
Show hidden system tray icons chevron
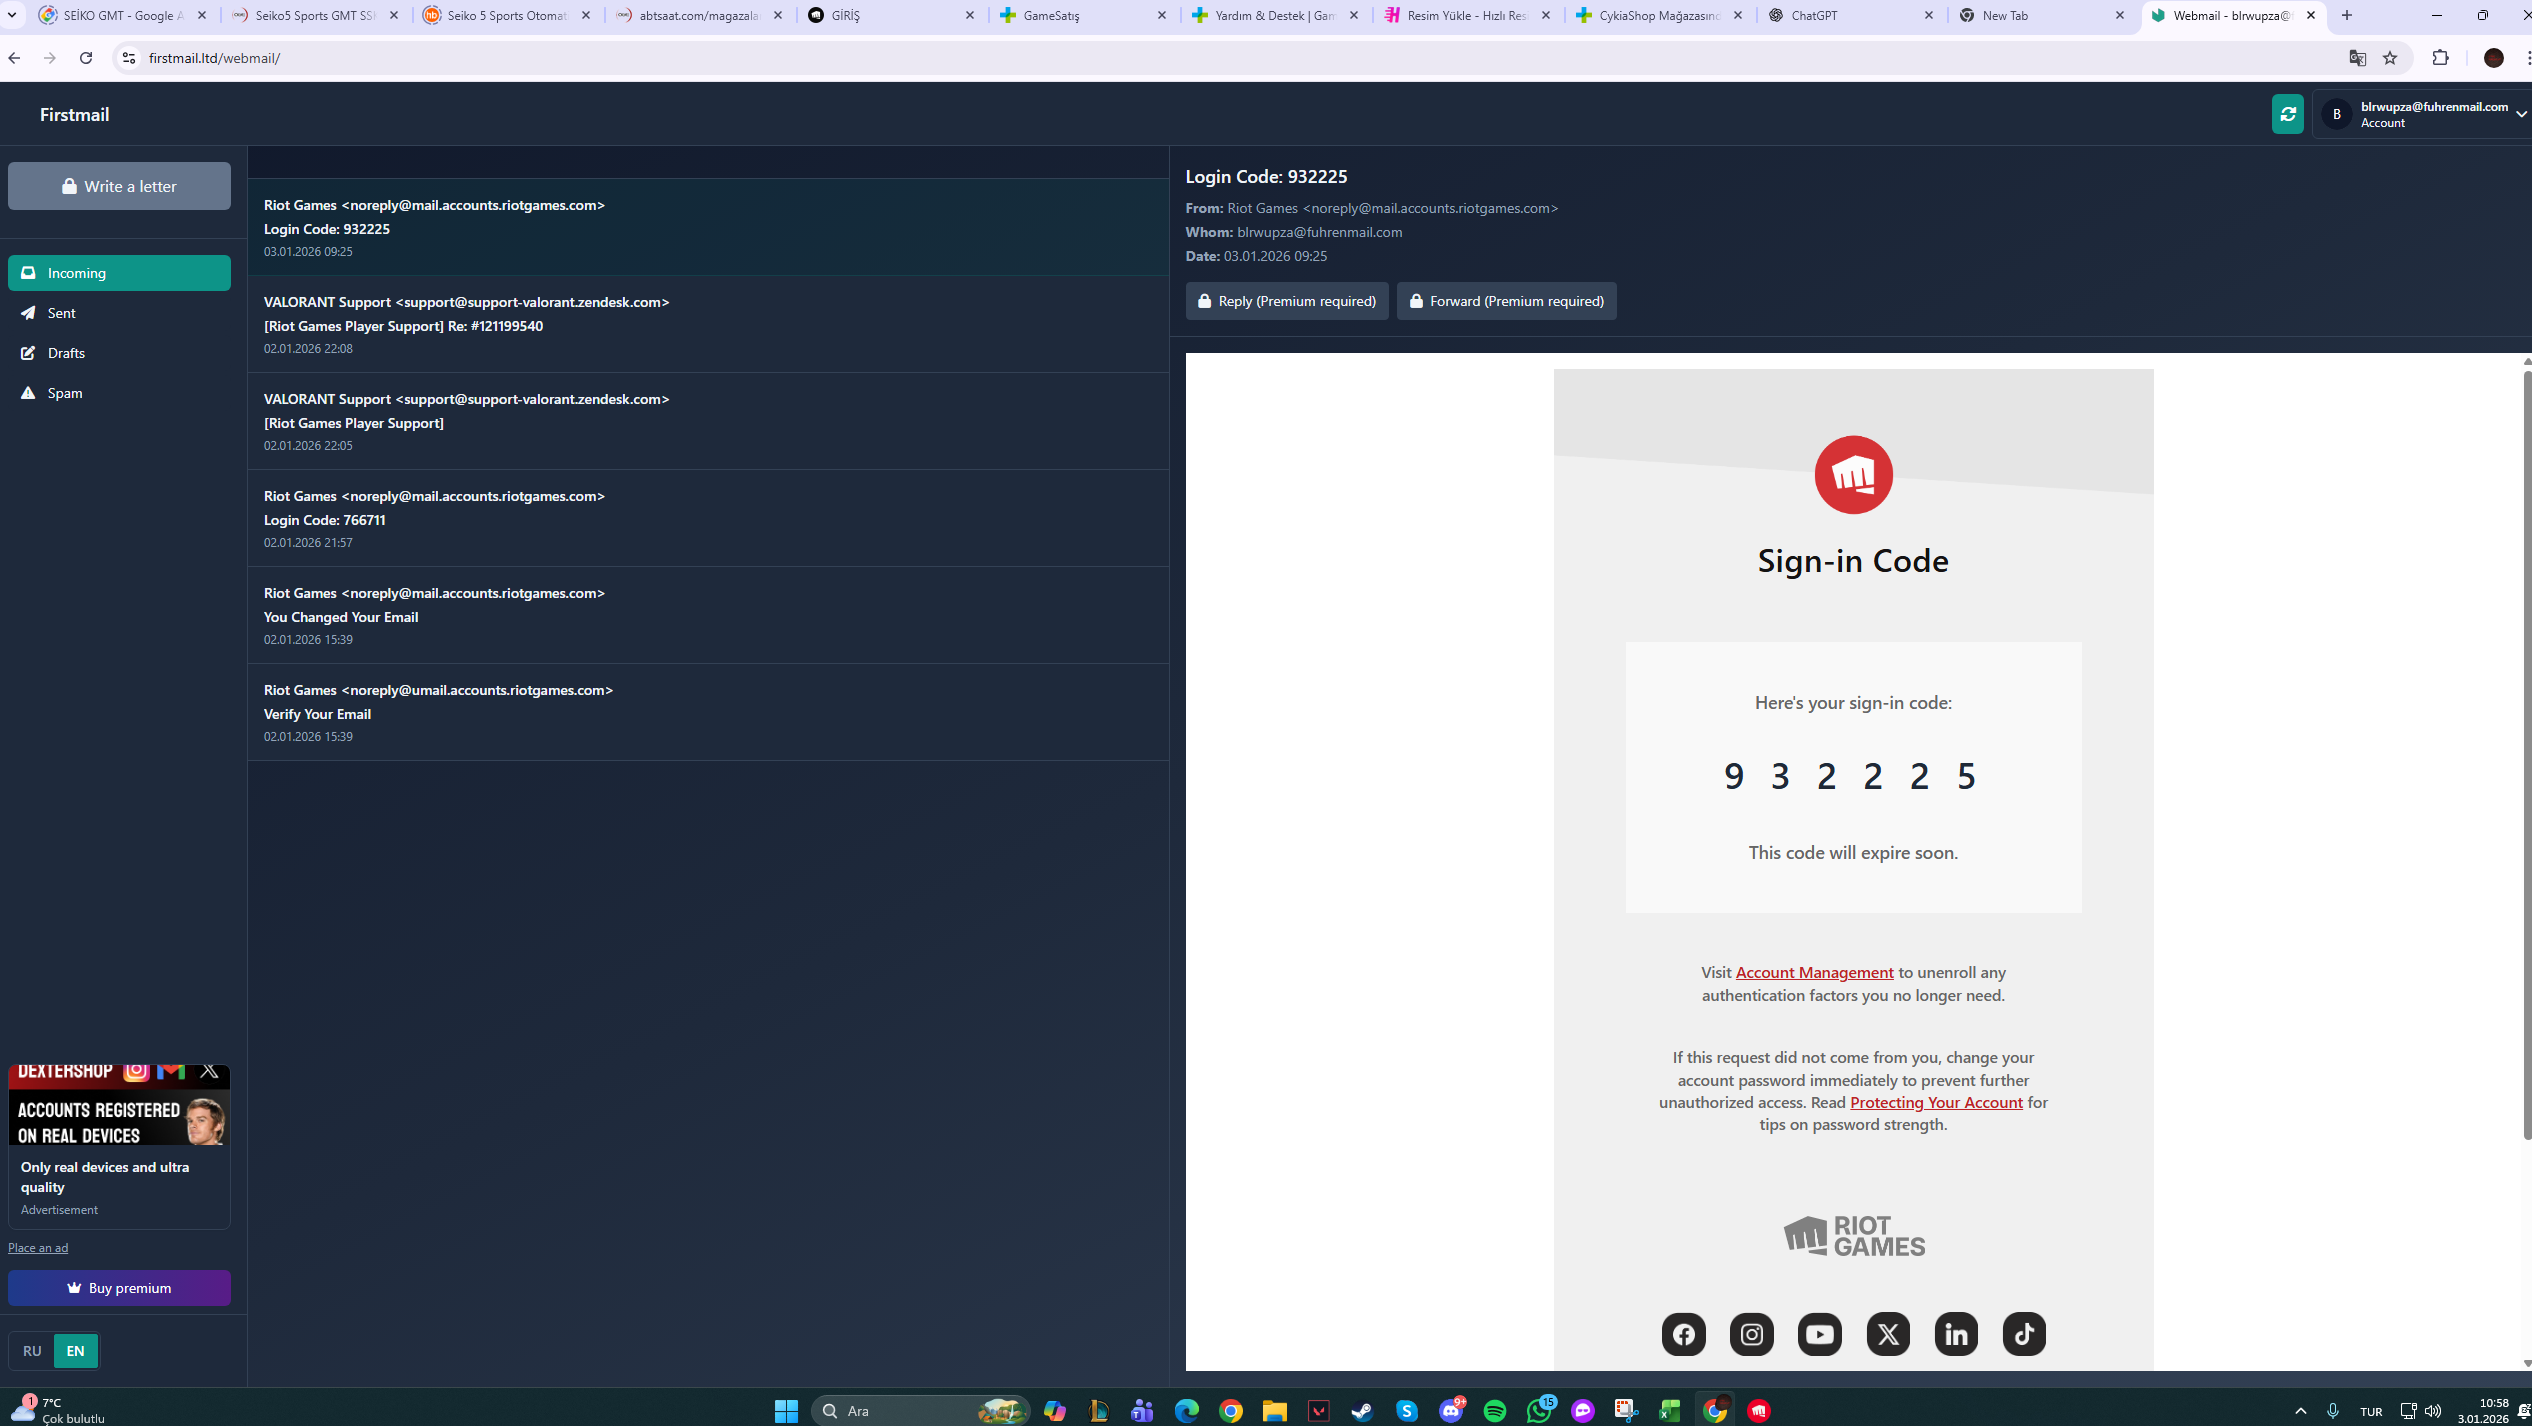(2300, 1411)
